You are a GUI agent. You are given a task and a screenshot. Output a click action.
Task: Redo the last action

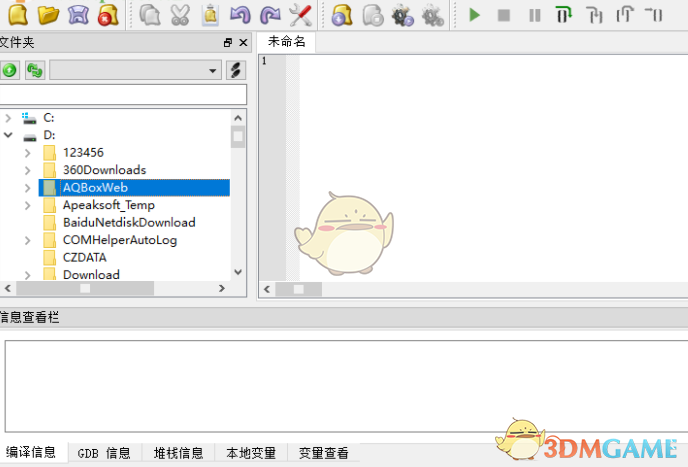point(270,15)
